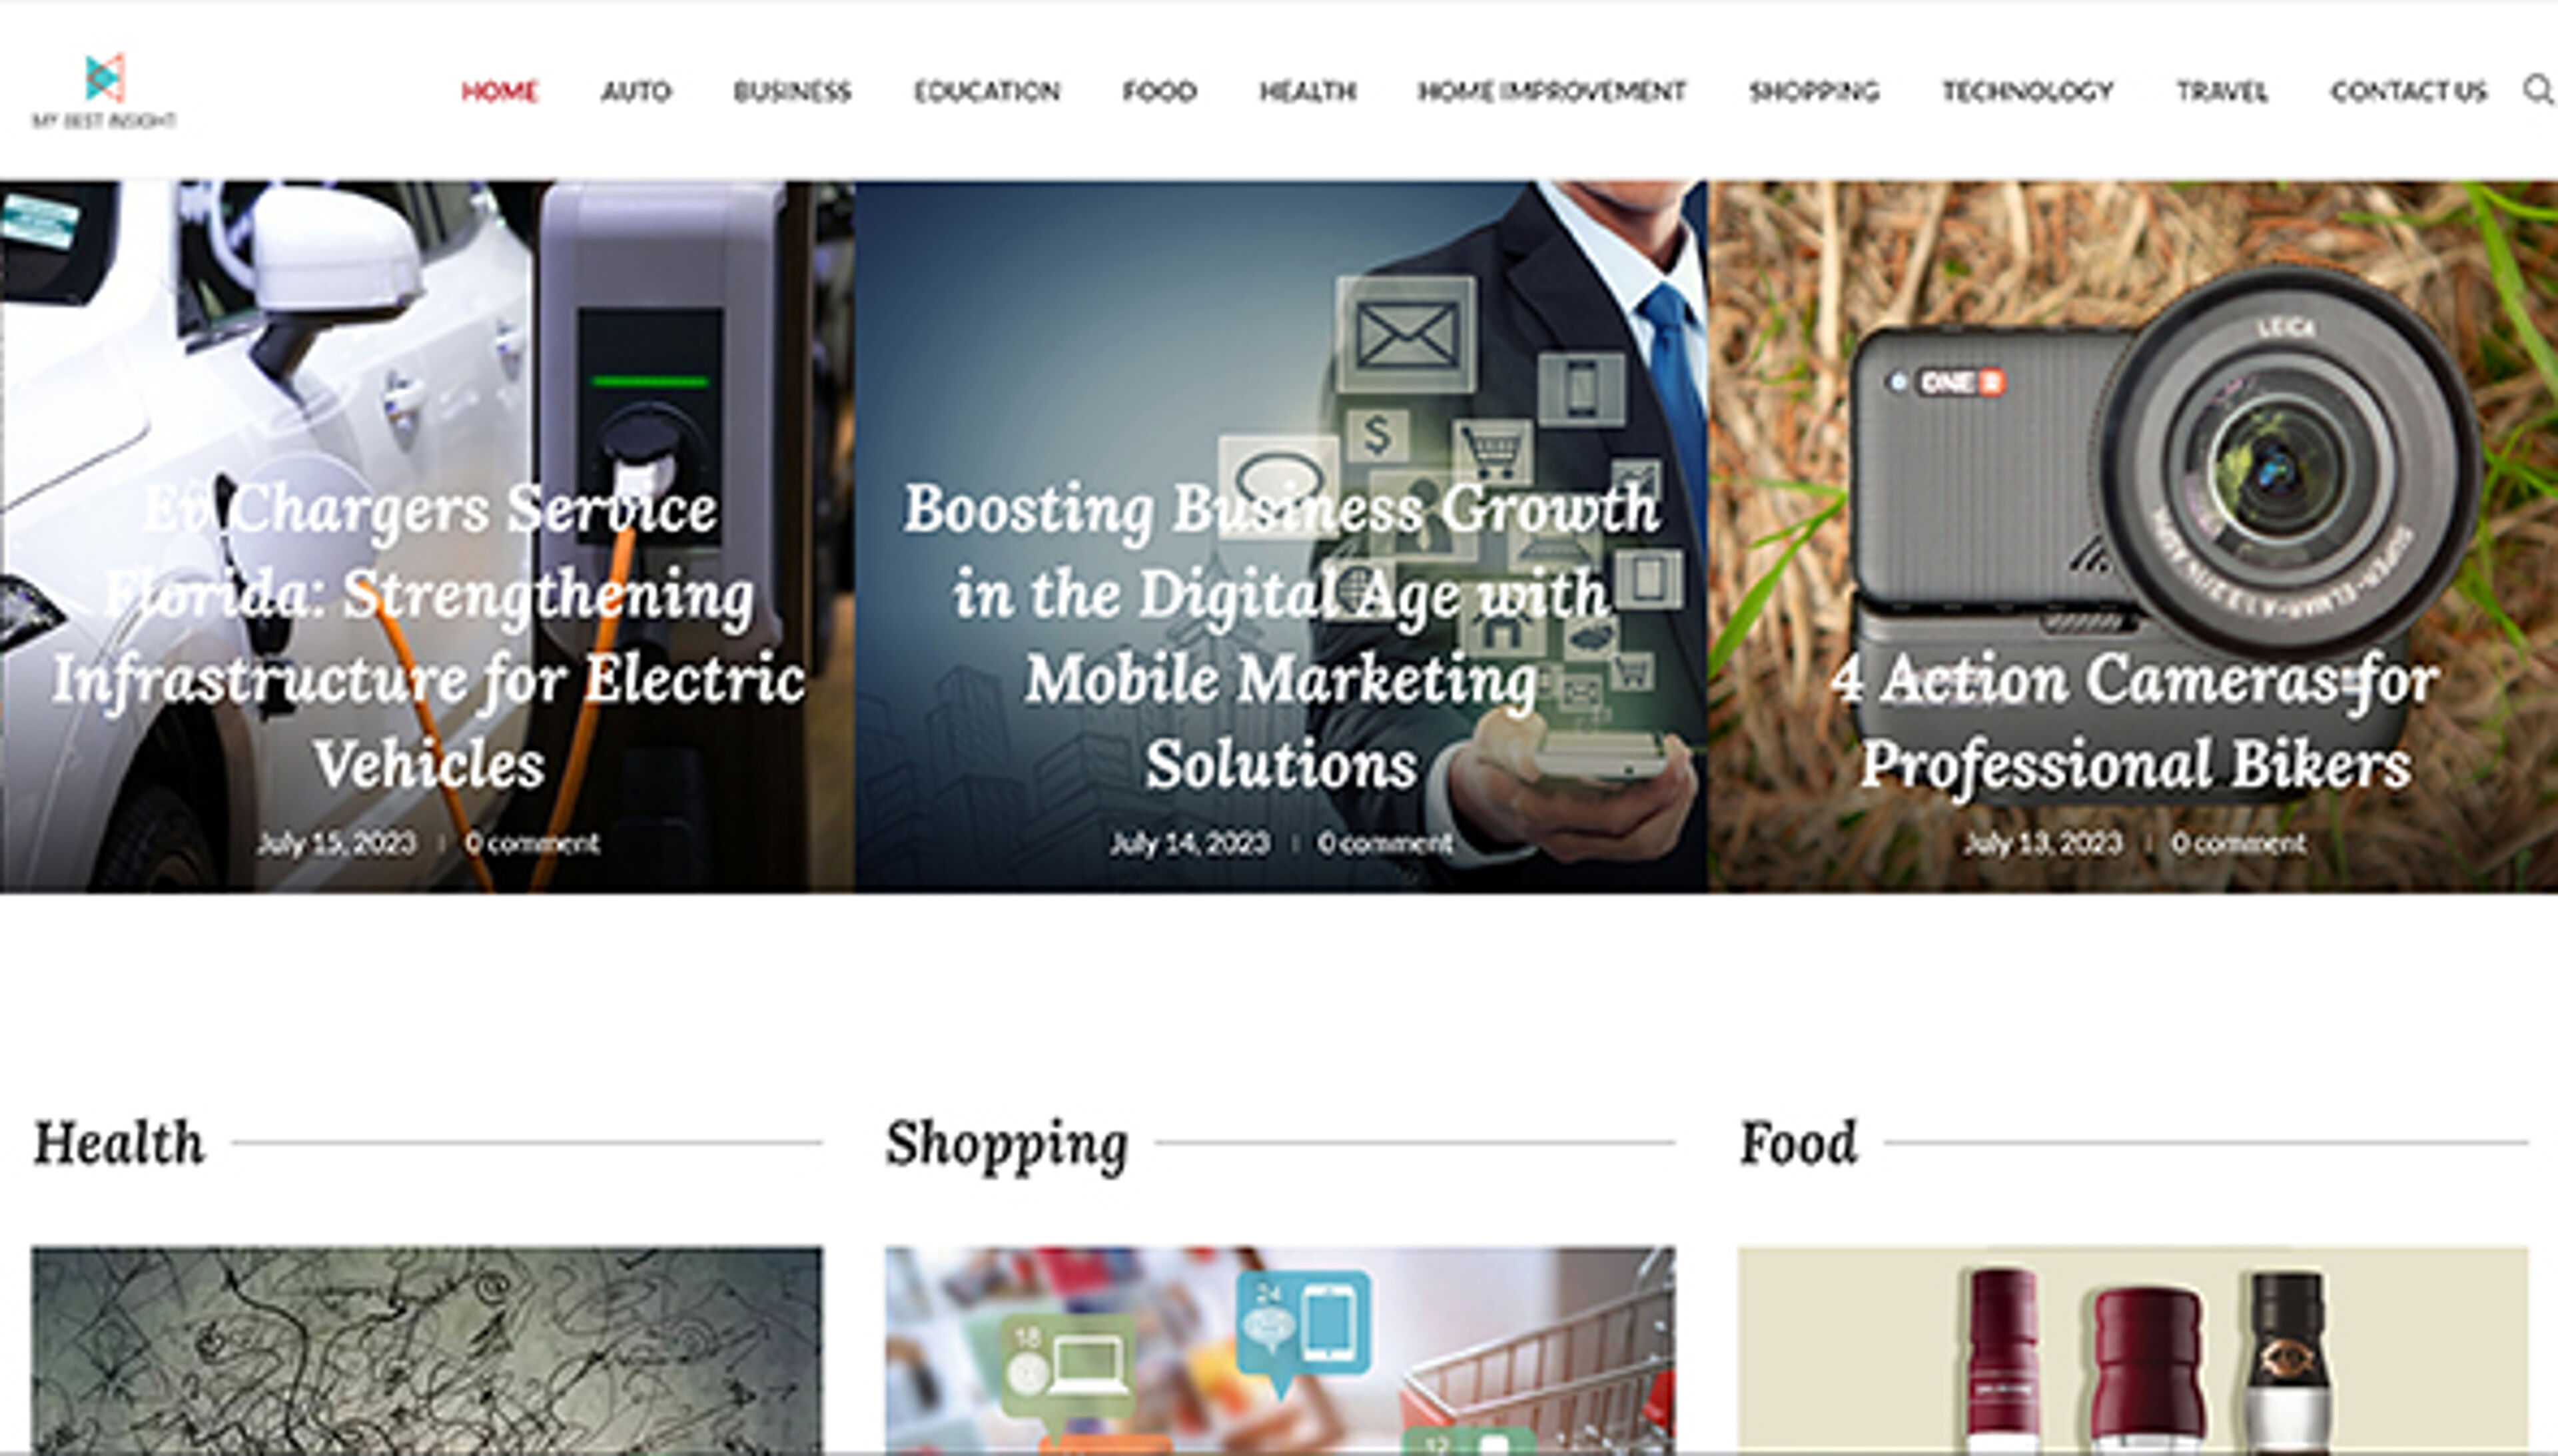Open the Auto category menu
2558x1456 pixels.
pyautogui.click(x=636, y=91)
